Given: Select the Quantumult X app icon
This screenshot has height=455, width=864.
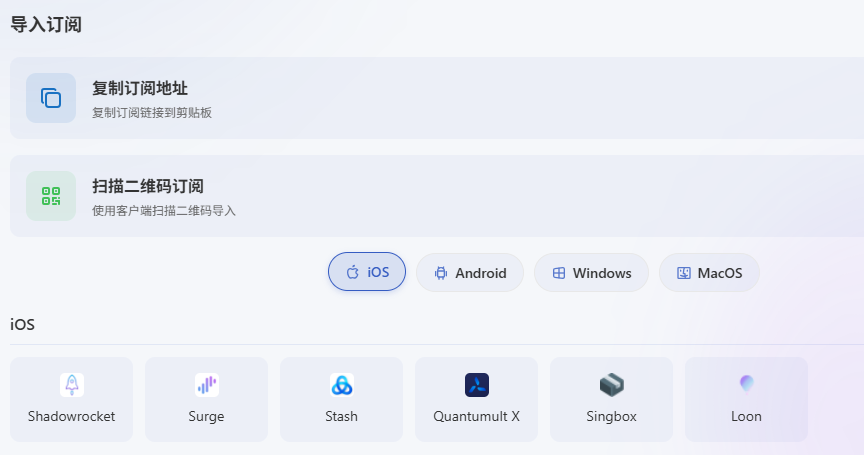Looking at the screenshot, I should click(477, 384).
